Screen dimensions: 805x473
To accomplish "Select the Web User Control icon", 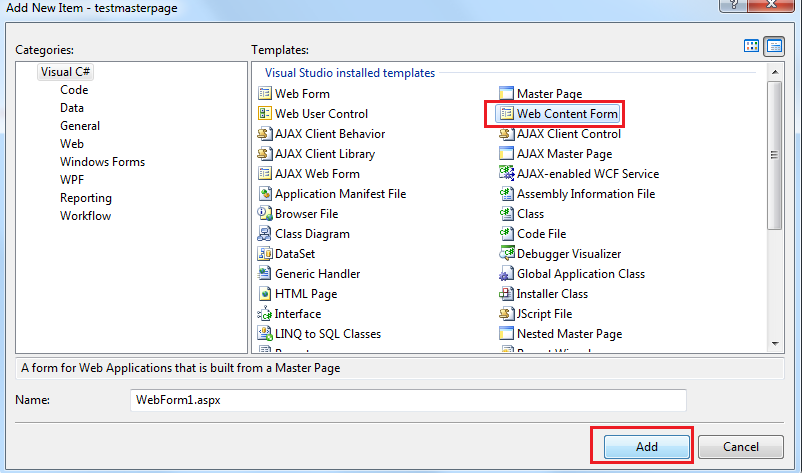I will point(265,113).
